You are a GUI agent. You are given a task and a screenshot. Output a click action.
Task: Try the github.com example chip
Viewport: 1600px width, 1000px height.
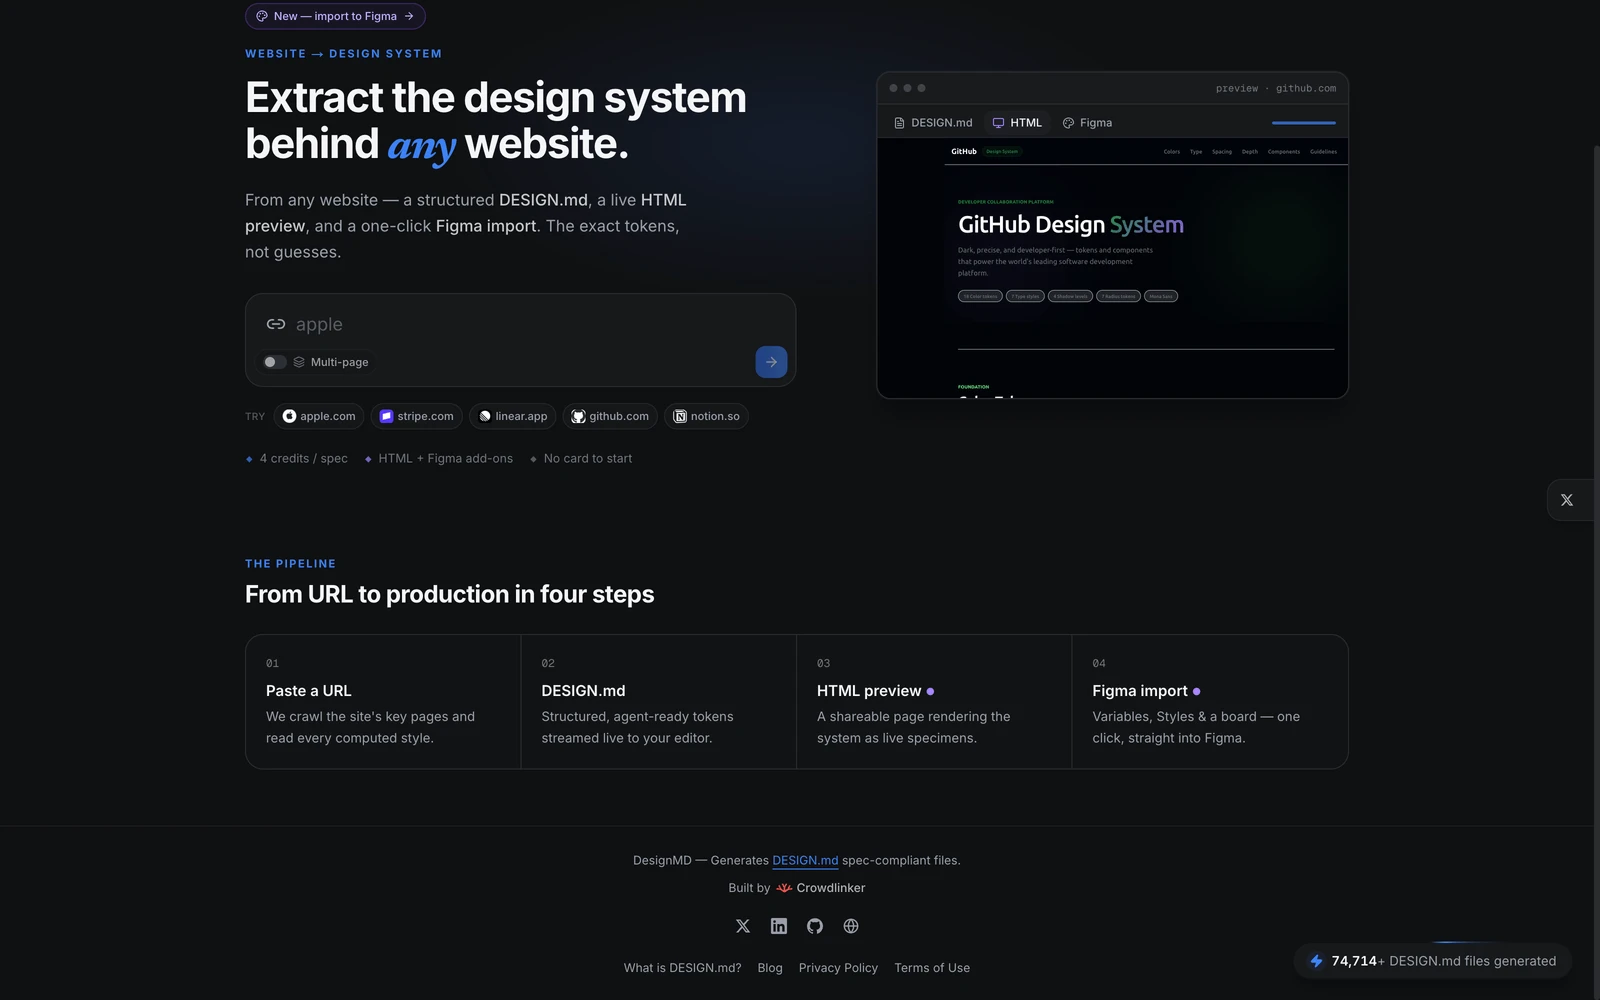tap(610, 416)
